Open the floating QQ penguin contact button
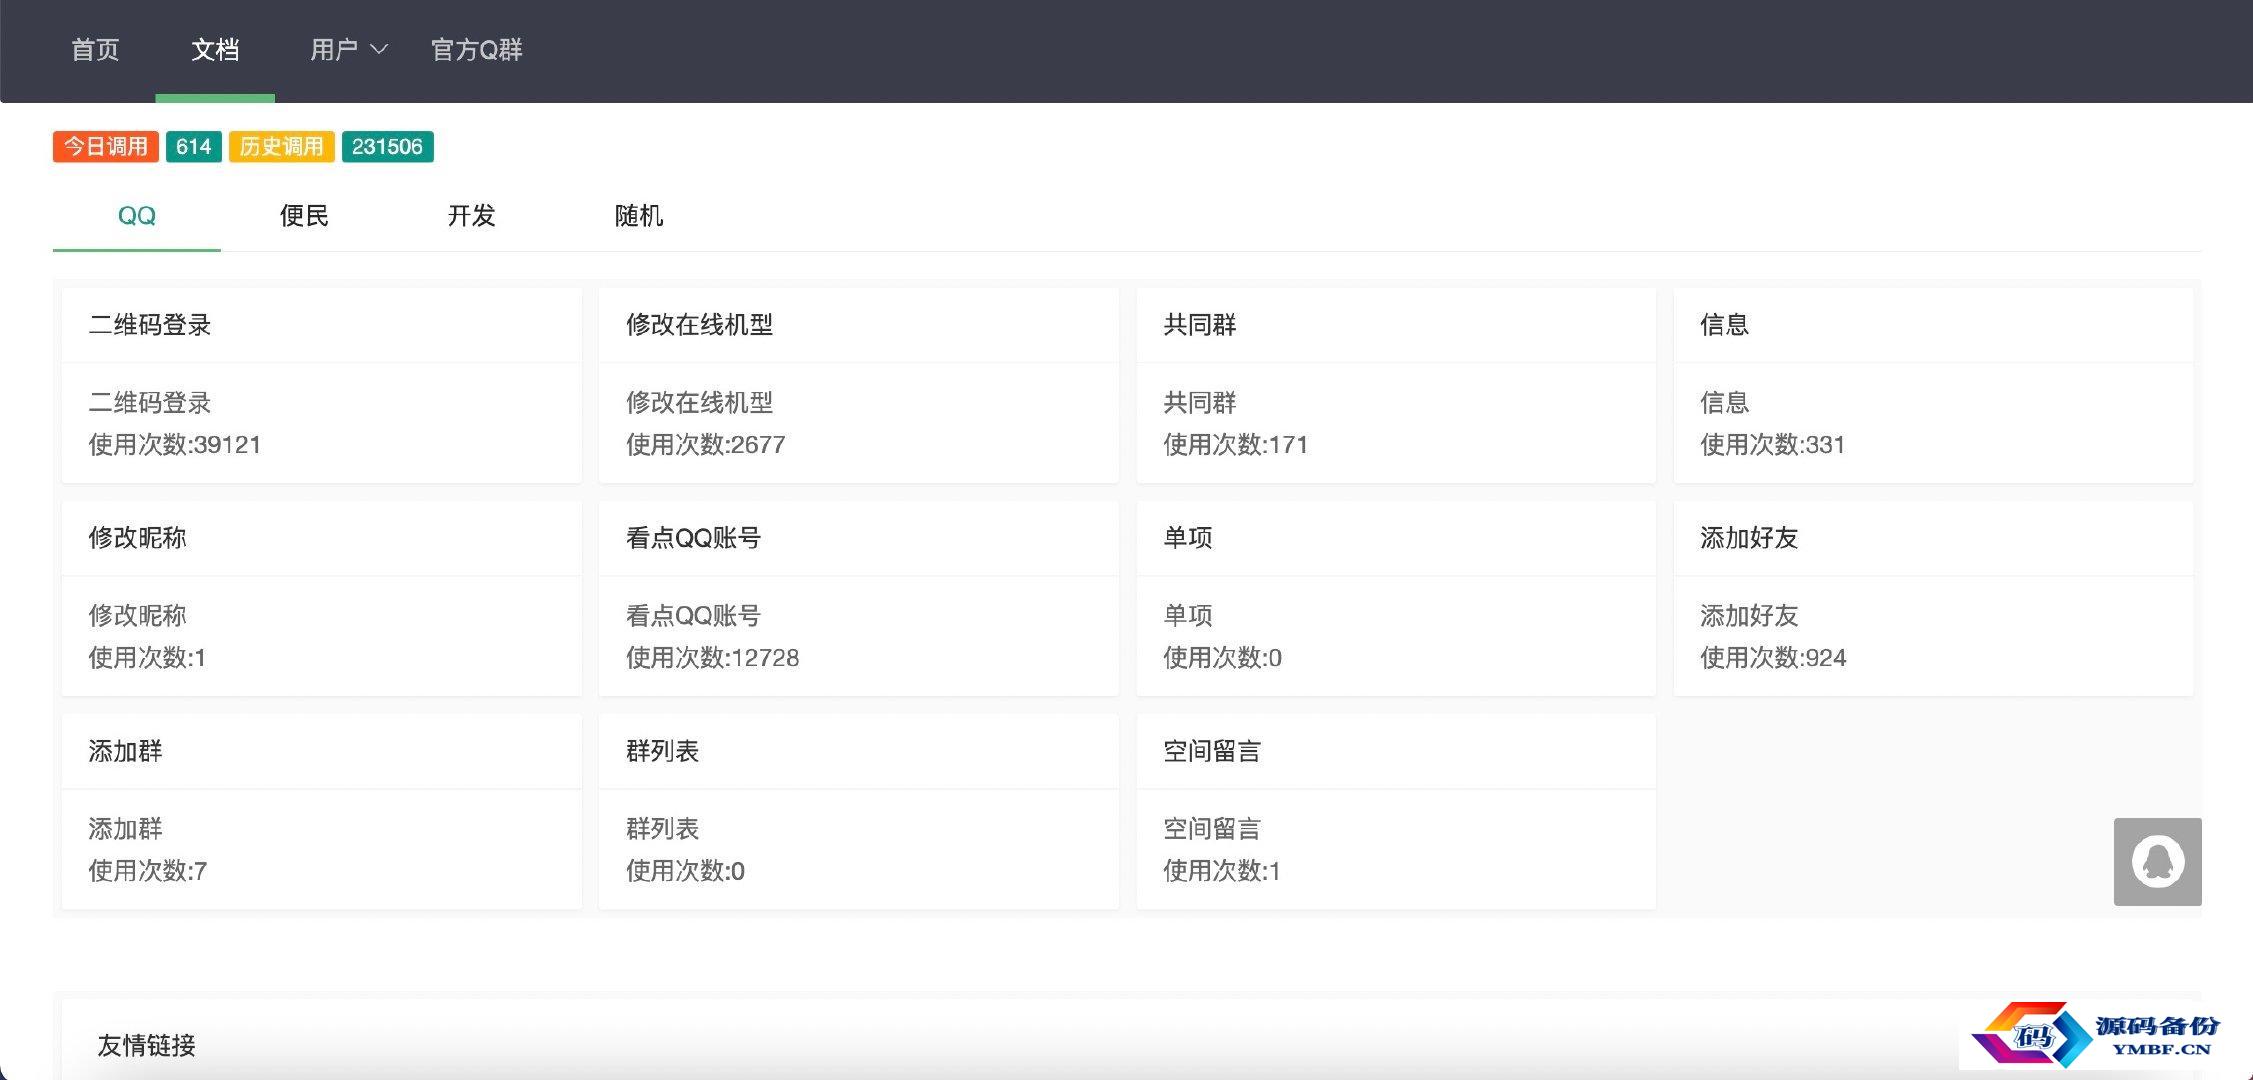 tap(2157, 861)
